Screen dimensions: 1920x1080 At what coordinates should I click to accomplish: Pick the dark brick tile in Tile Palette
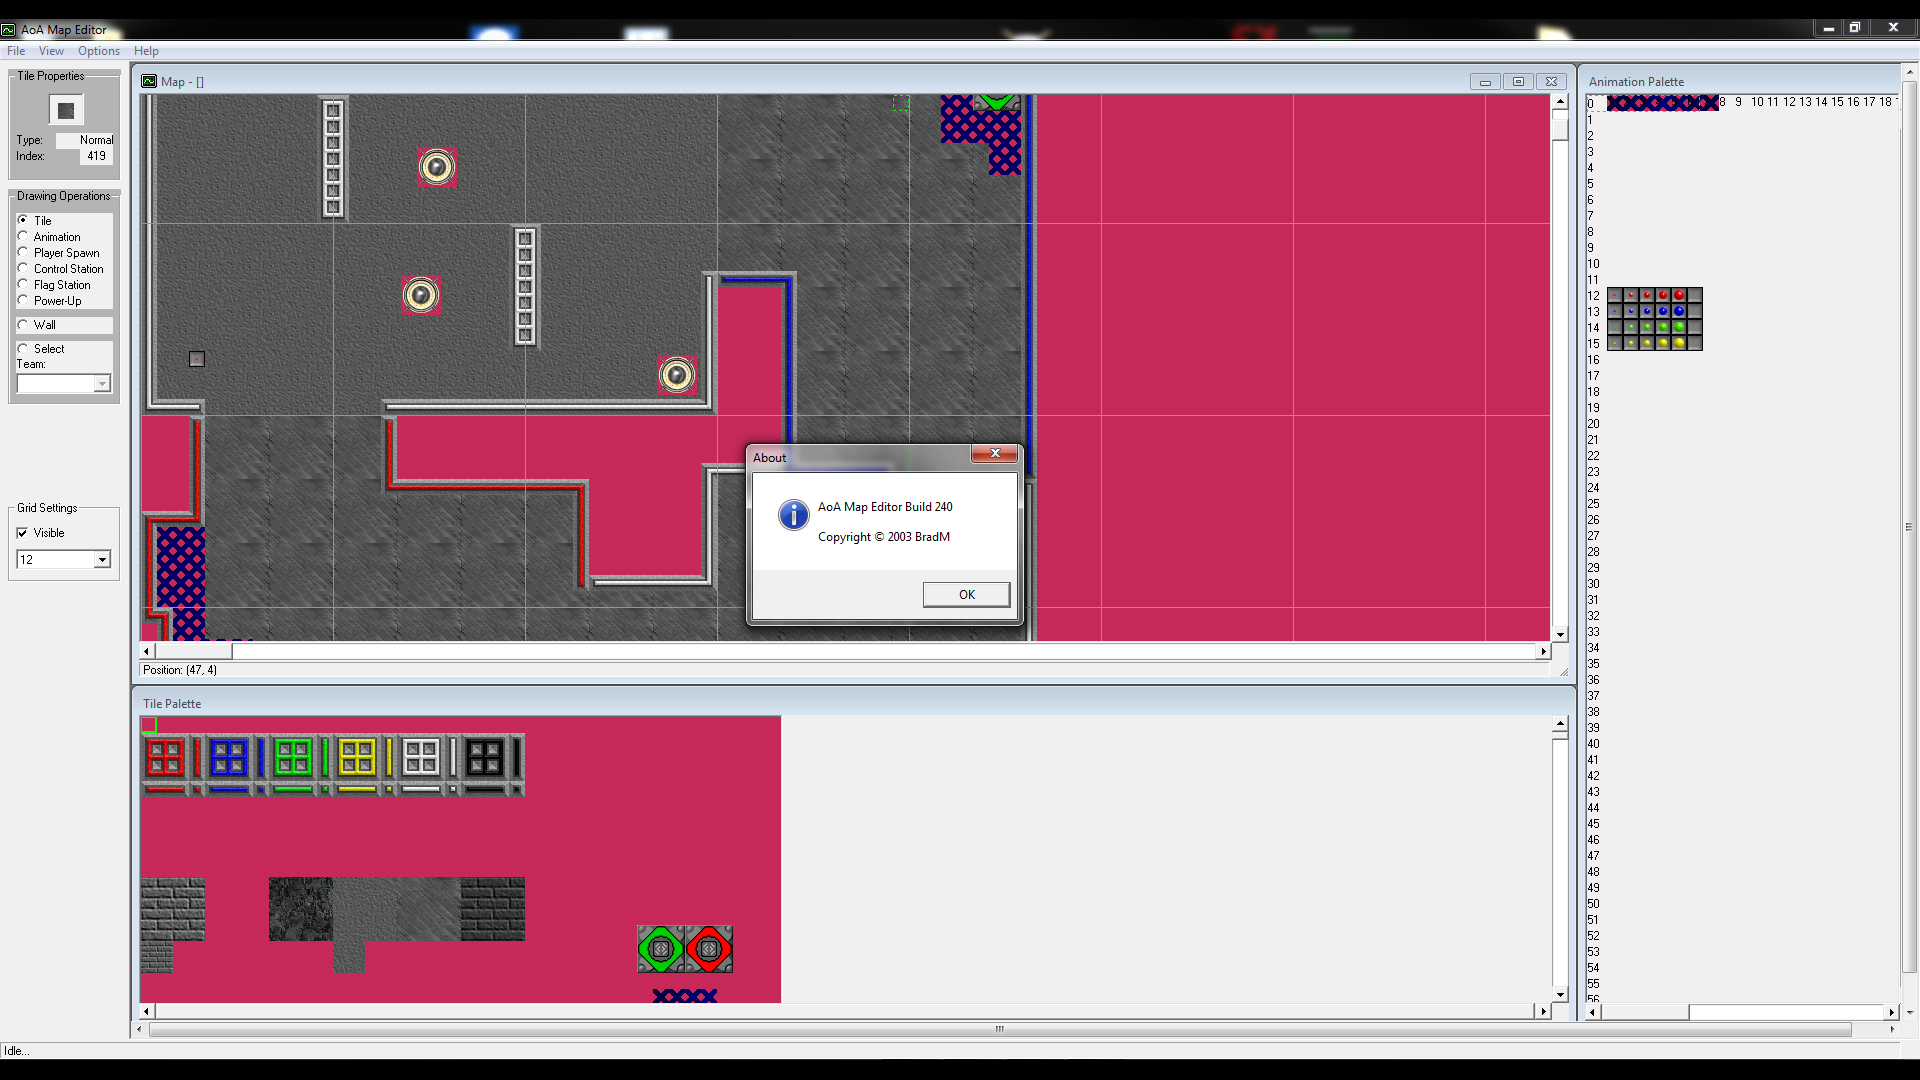pyautogui.click(x=493, y=909)
